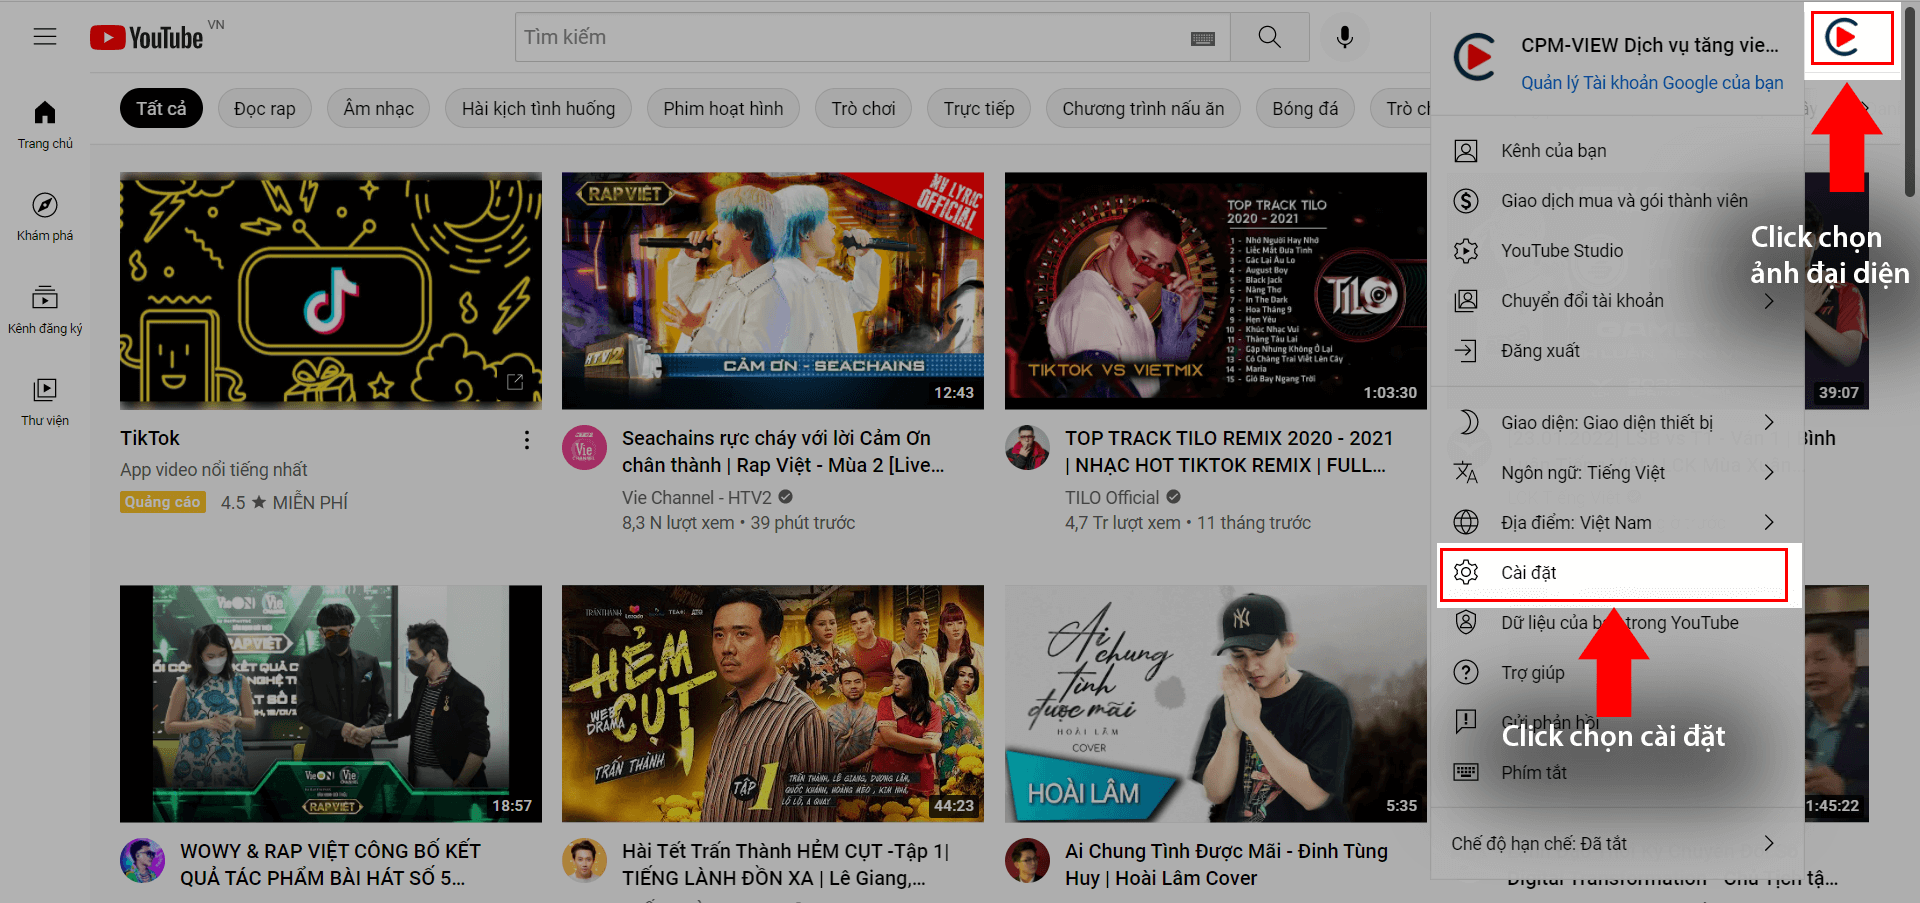Click channel avatar beside WOWY & RAP VIỆT video
This screenshot has height=903, width=1920.
[x=142, y=861]
